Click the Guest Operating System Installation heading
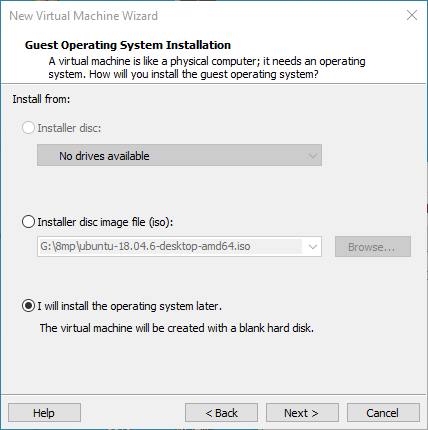Screen dimensions: 428x430 pos(128,45)
